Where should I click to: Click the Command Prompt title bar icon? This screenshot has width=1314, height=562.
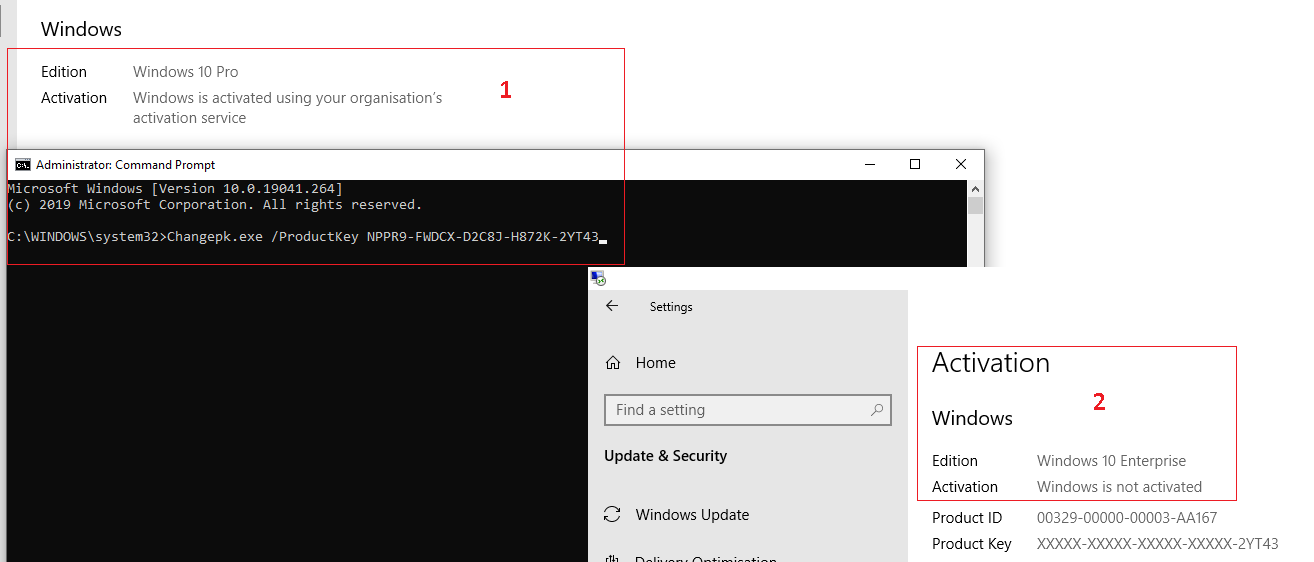(23, 165)
